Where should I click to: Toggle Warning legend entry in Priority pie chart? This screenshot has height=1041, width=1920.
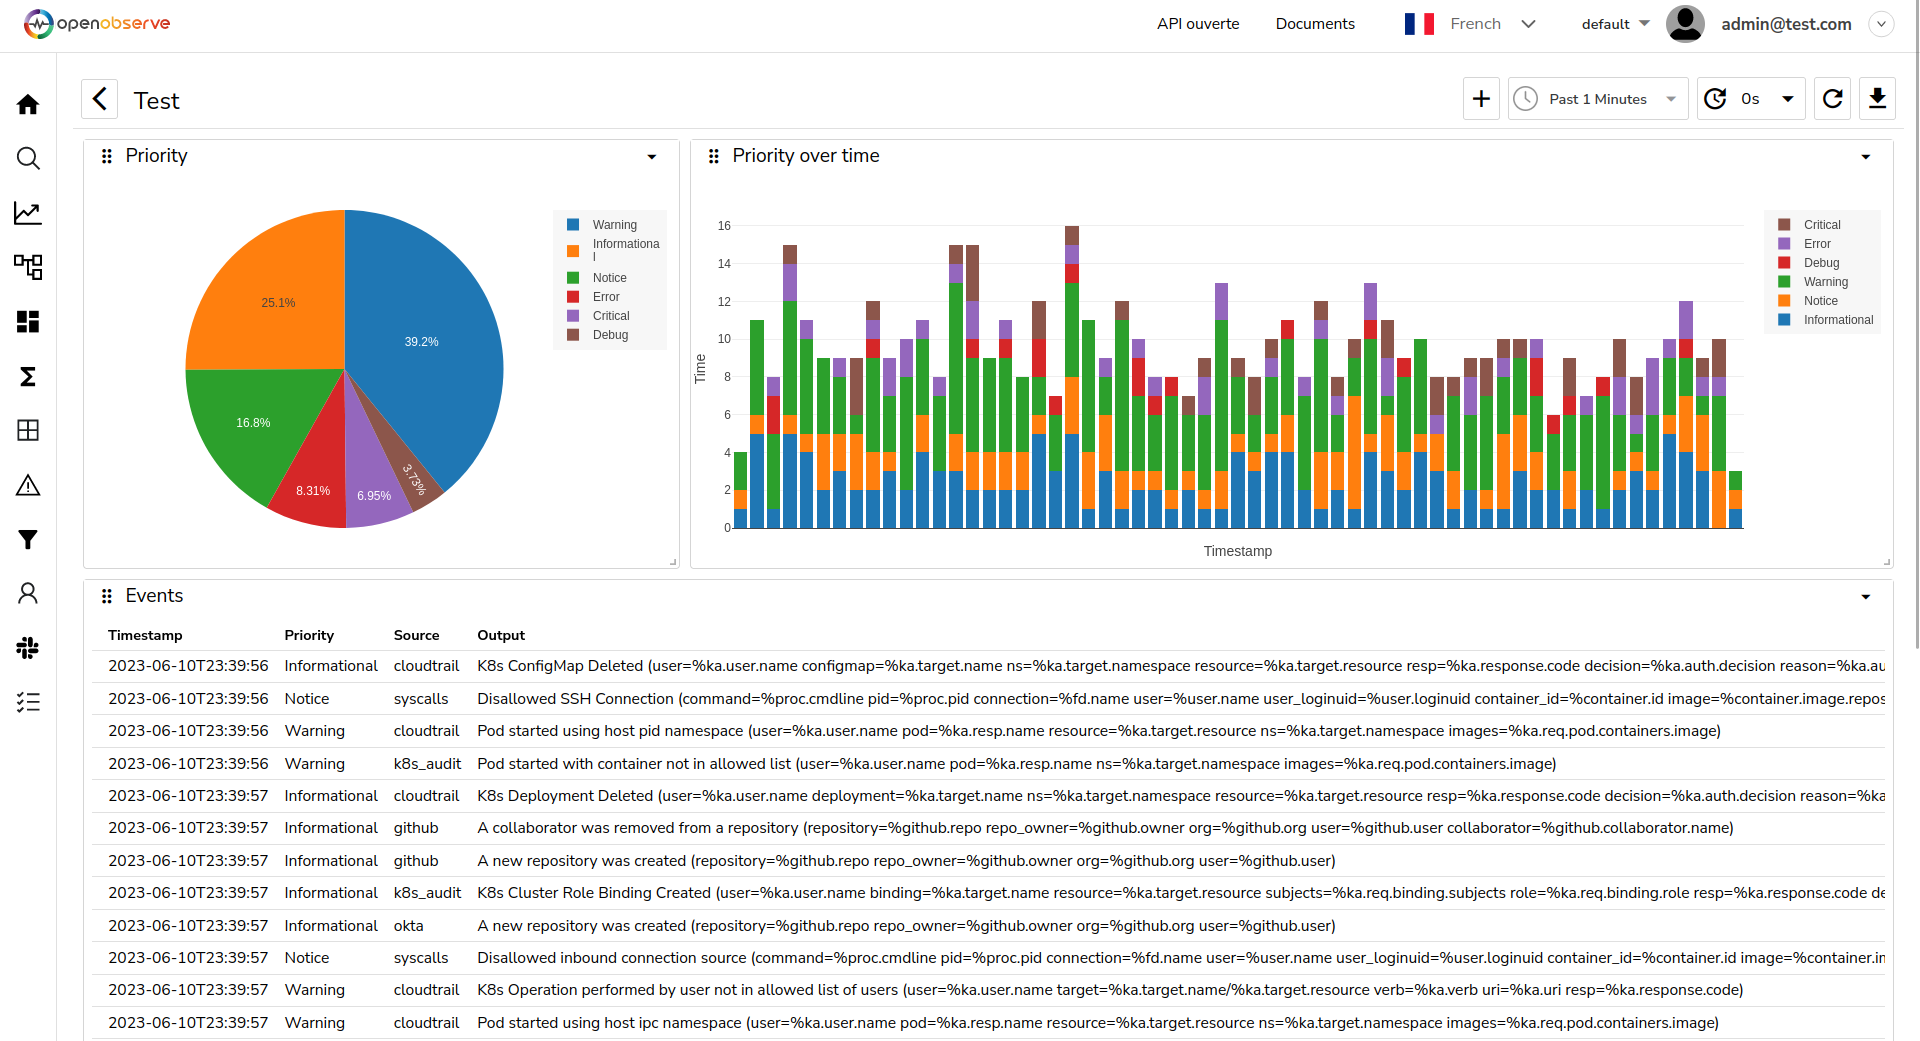[614, 225]
